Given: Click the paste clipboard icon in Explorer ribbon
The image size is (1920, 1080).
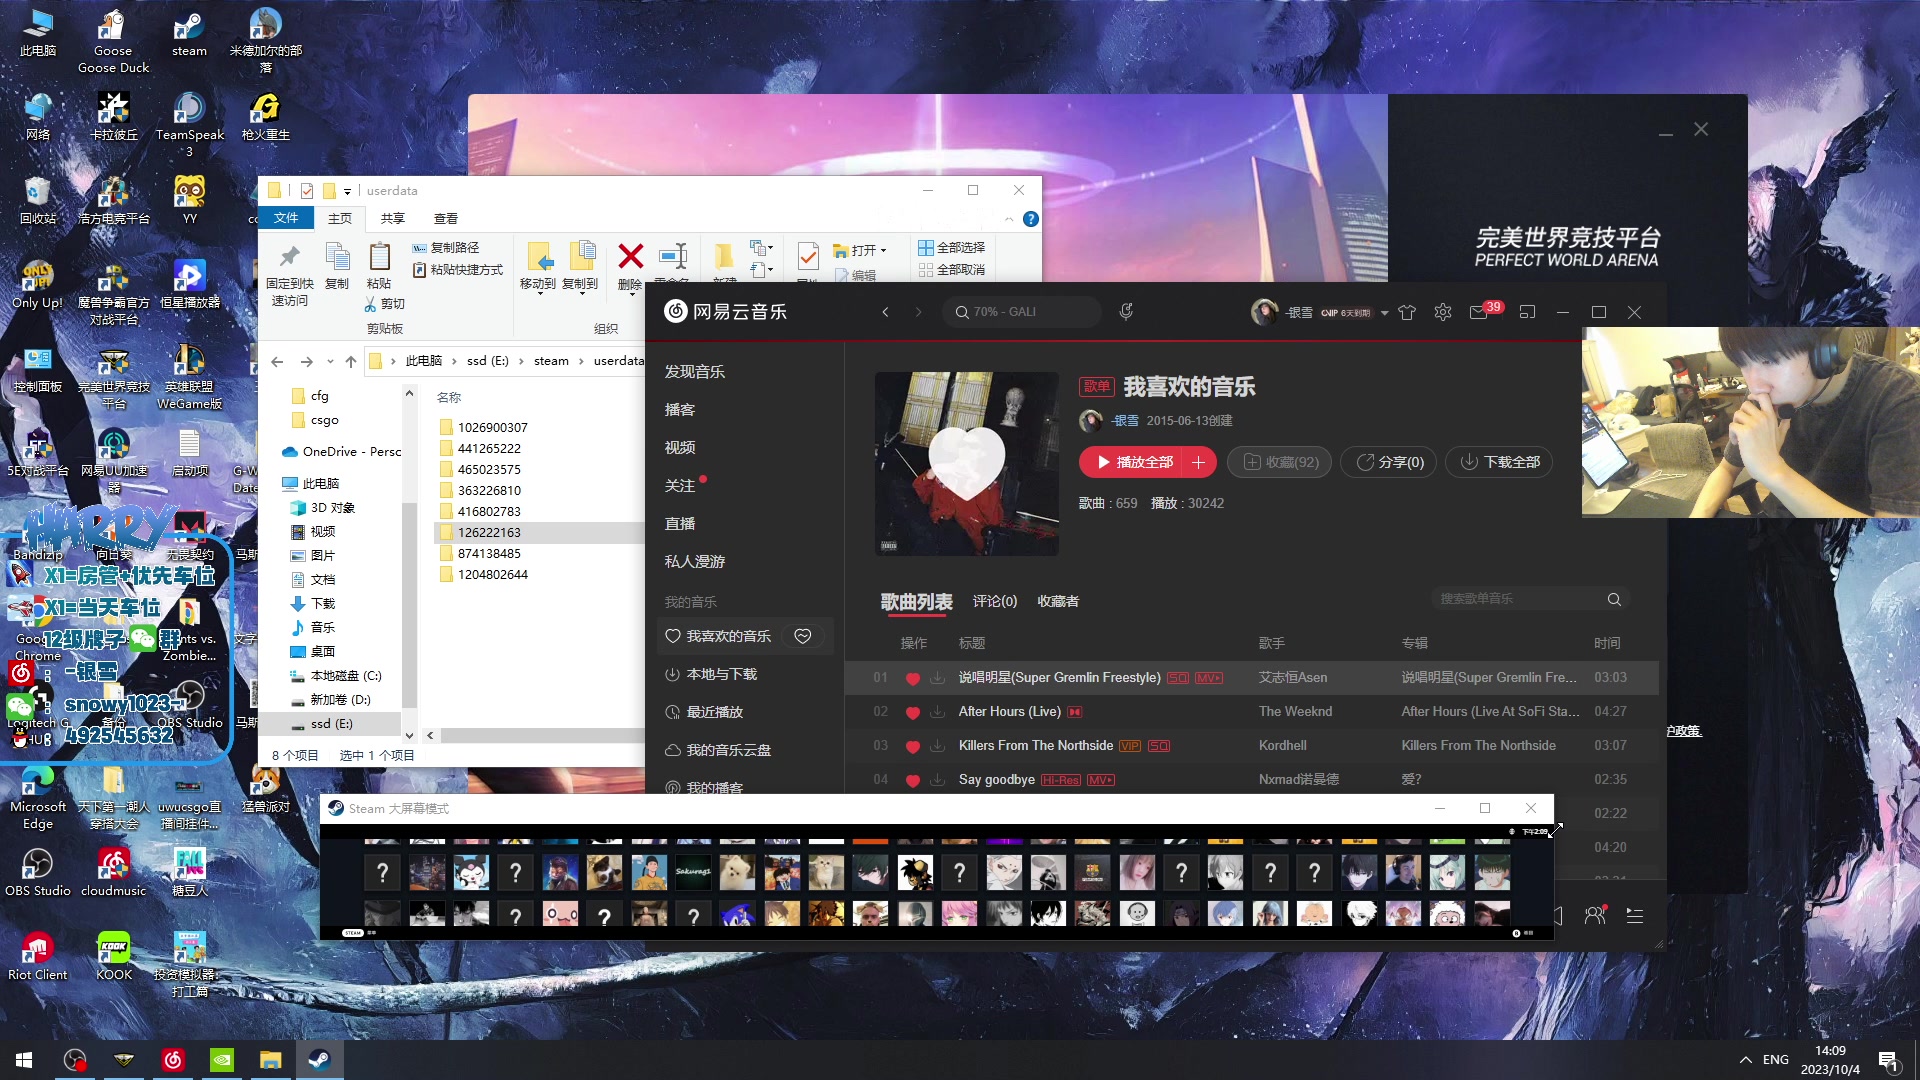Looking at the screenshot, I should [x=379, y=257].
